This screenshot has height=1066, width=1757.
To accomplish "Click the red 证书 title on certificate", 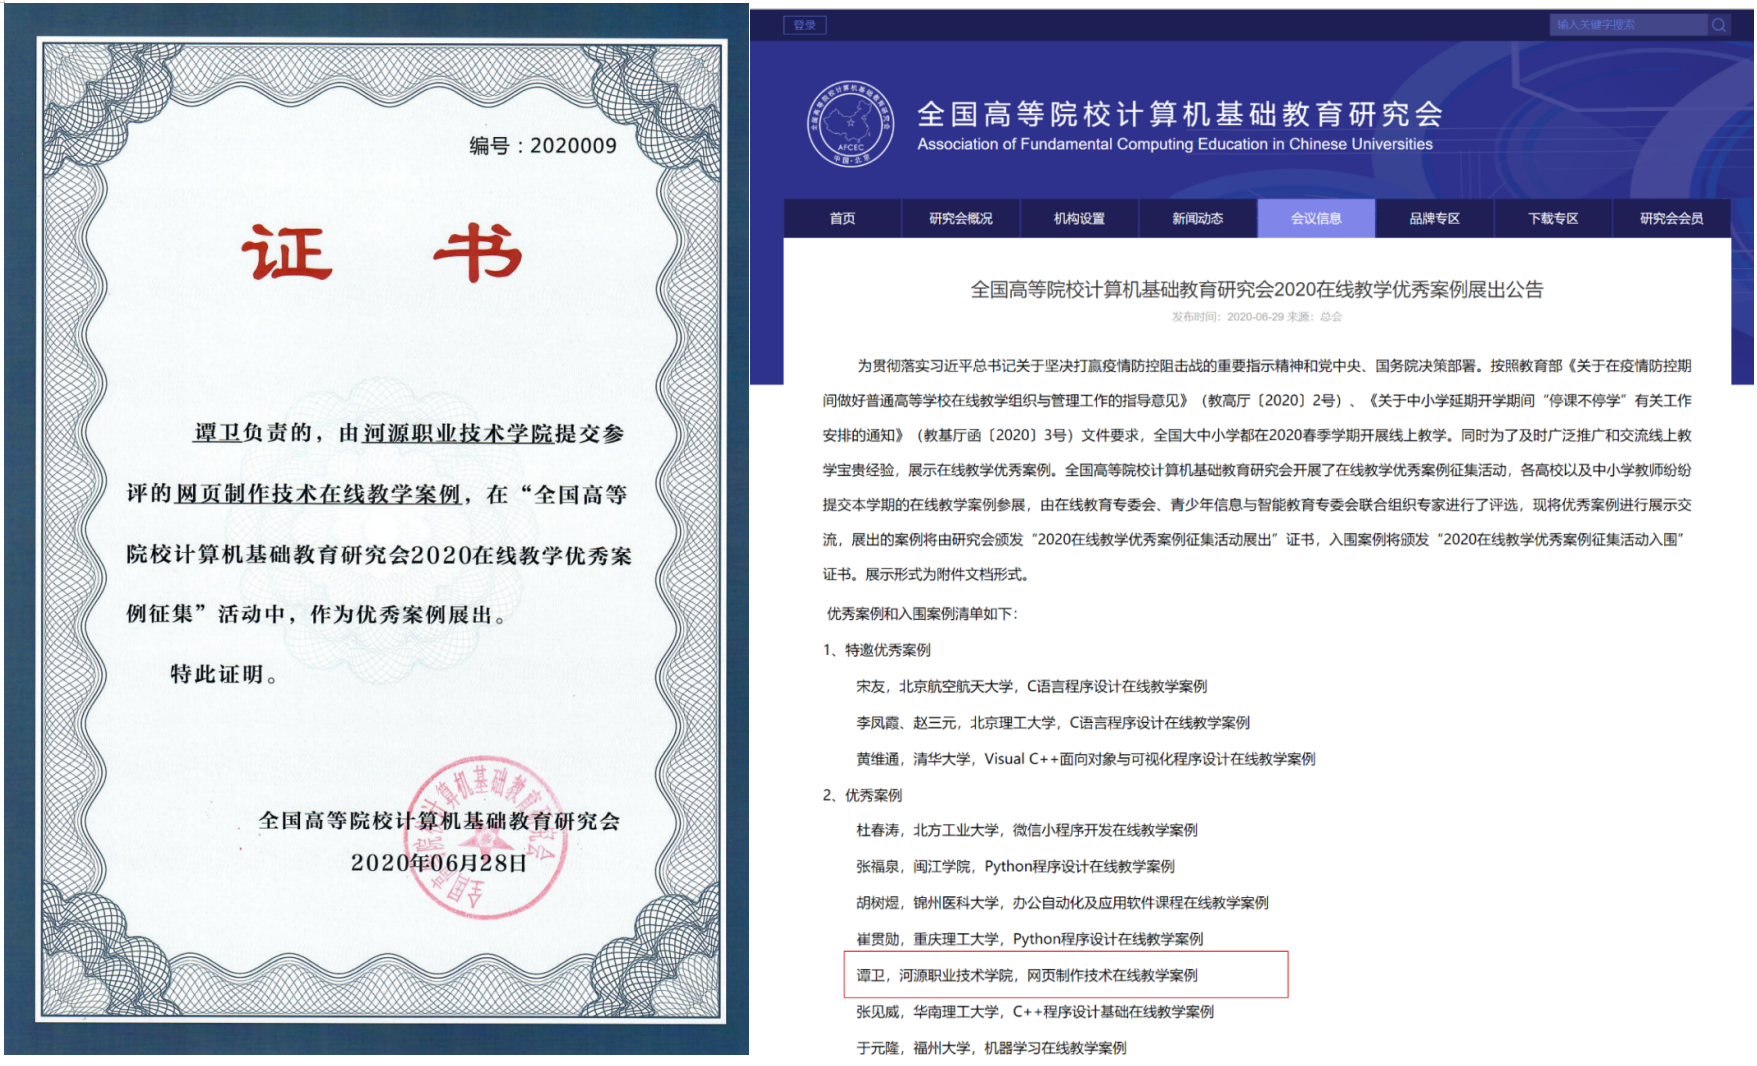I will tap(382, 252).
